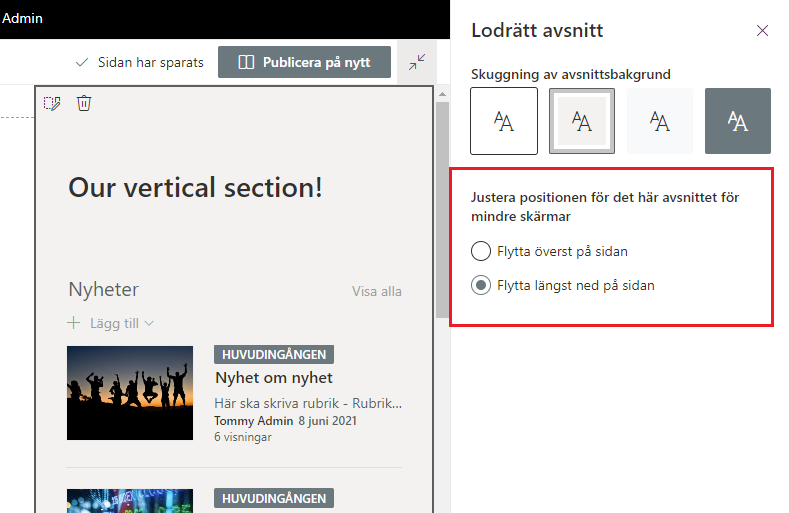Image resolution: width=789 pixels, height=513 pixels.
Task: Click the plus icon beside Lägg till
Action: point(74,323)
